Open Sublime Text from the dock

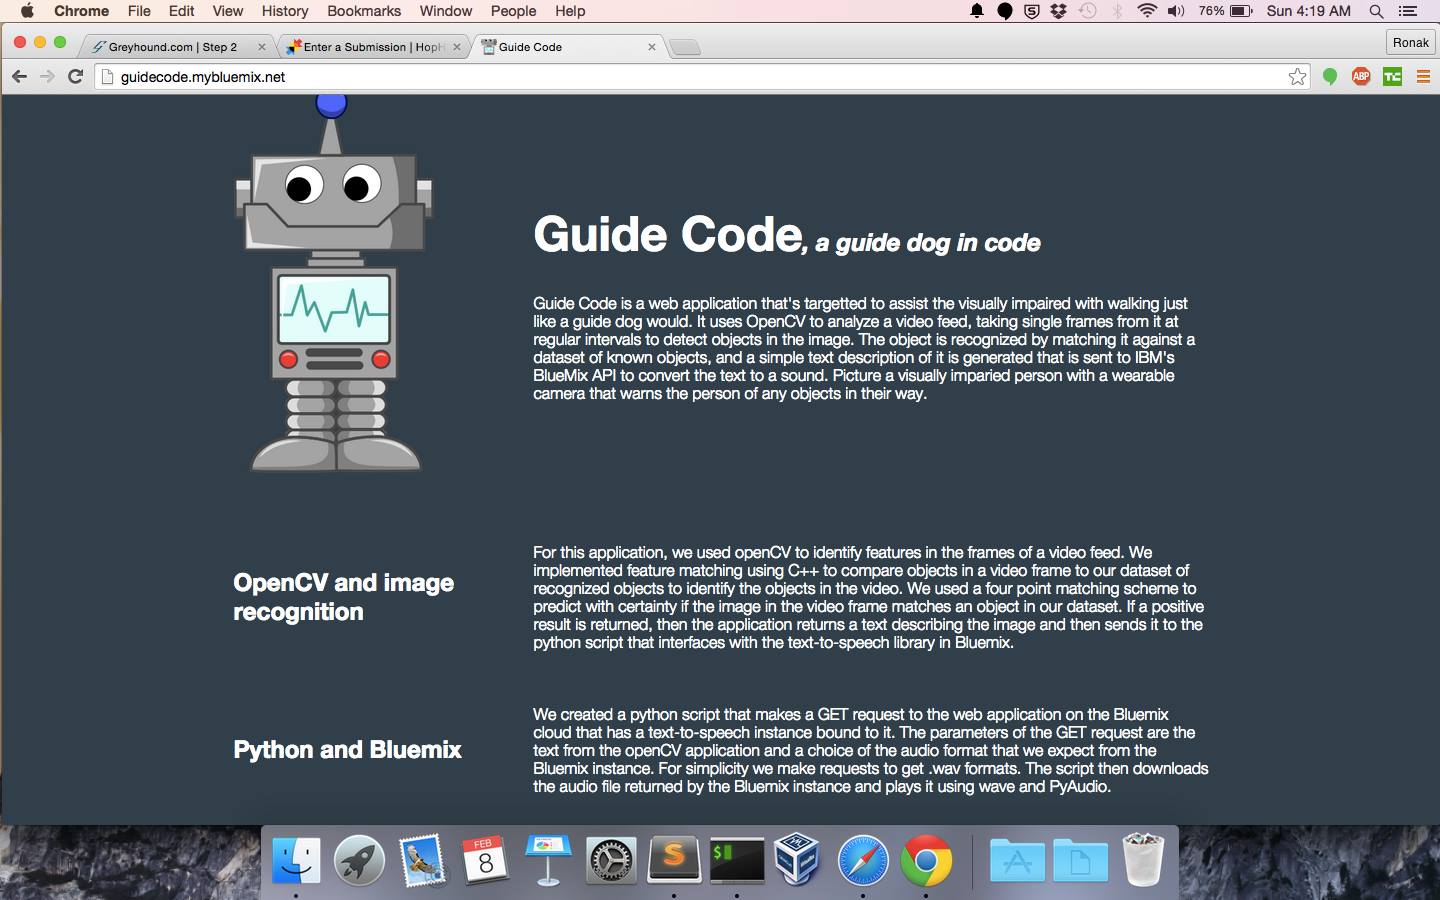coord(674,859)
